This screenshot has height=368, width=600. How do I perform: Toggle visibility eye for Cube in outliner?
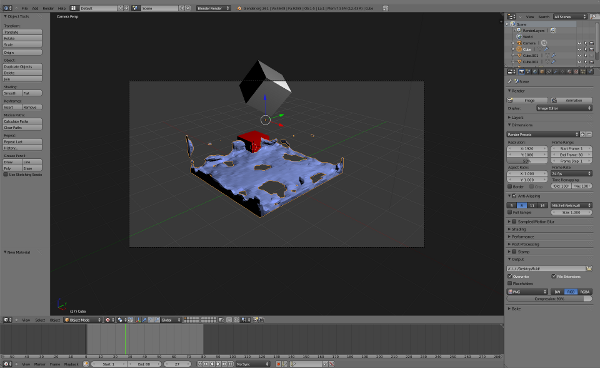tap(579, 49)
